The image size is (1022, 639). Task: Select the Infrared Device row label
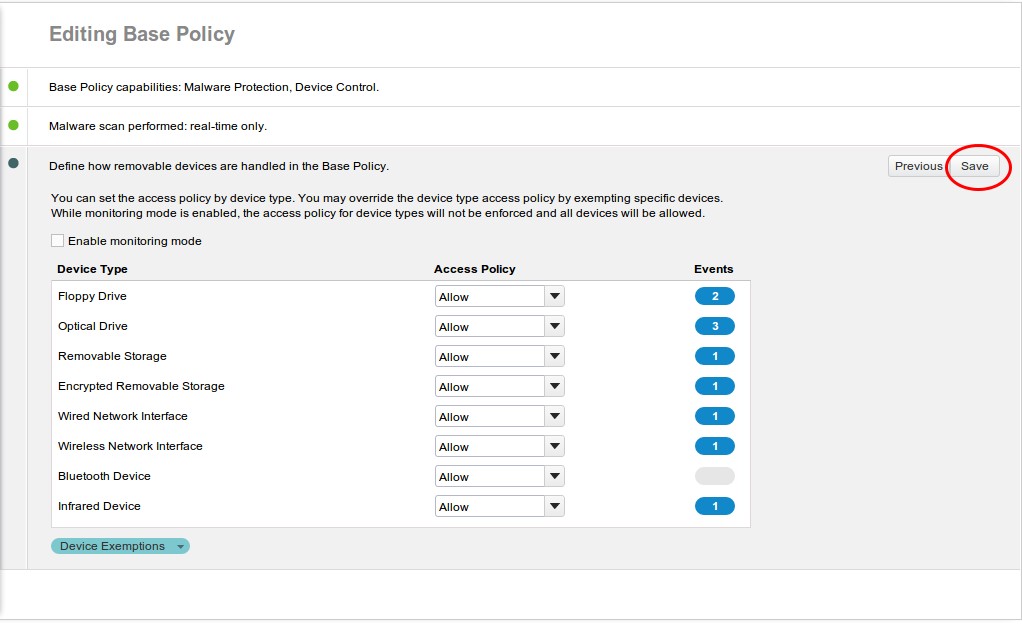[x=99, y=506]
